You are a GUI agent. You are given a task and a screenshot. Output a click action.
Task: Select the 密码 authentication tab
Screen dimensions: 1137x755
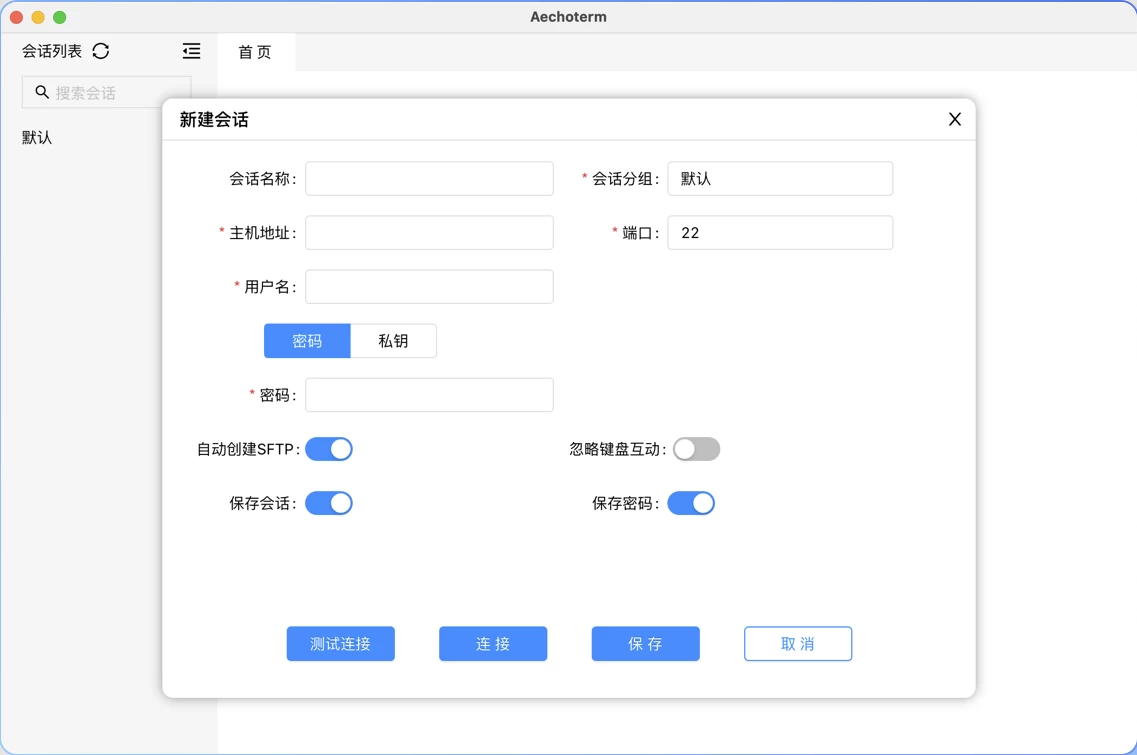click(x=307, y=341)
